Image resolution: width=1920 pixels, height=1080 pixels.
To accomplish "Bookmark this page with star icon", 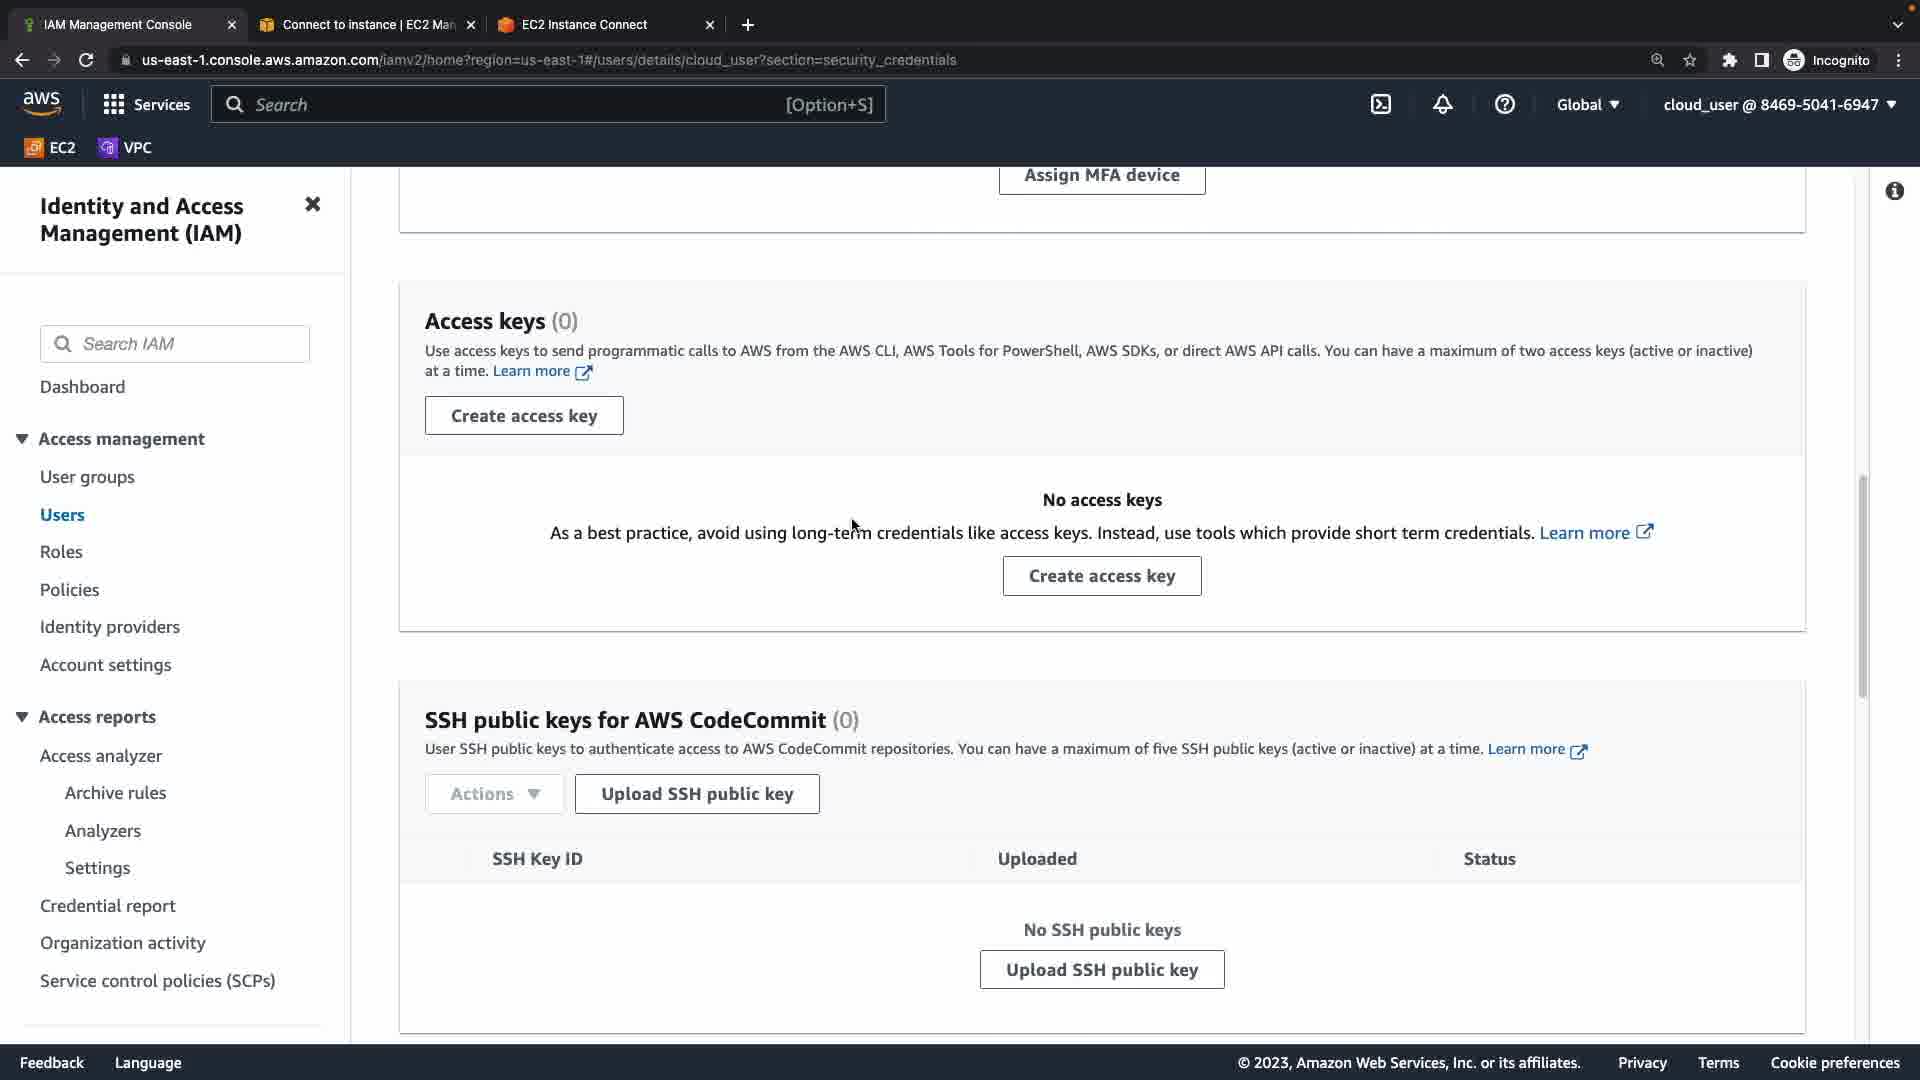I will coord(1689,61).
